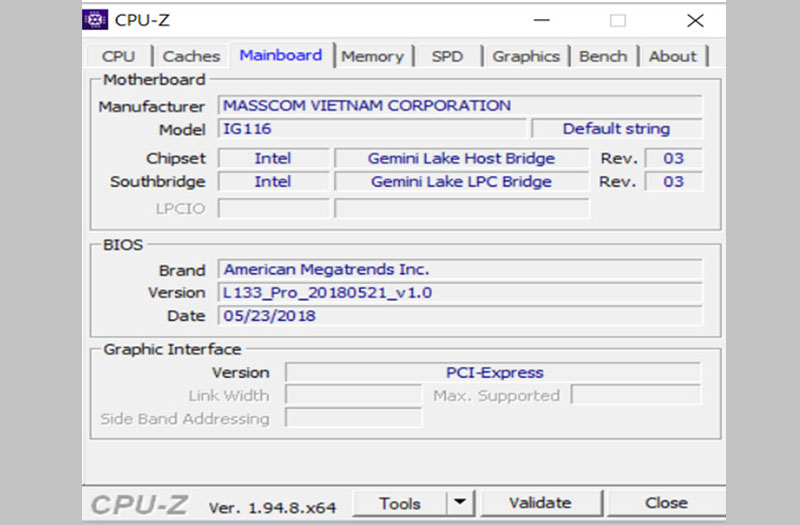800x525 pixels.
Task: Click the Southbridge Rev. 03 value
Action: tap(673, 182)
